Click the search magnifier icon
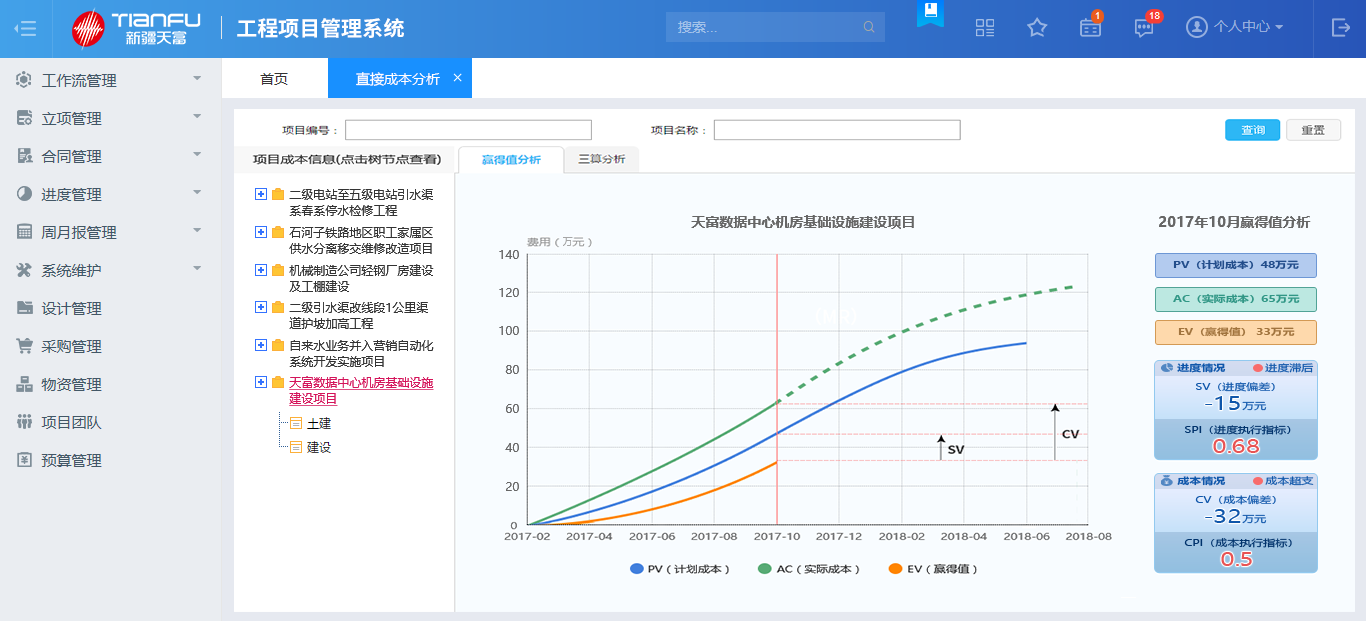The height and width of the screenshot is (621, 1366). [x=869, y=27]
